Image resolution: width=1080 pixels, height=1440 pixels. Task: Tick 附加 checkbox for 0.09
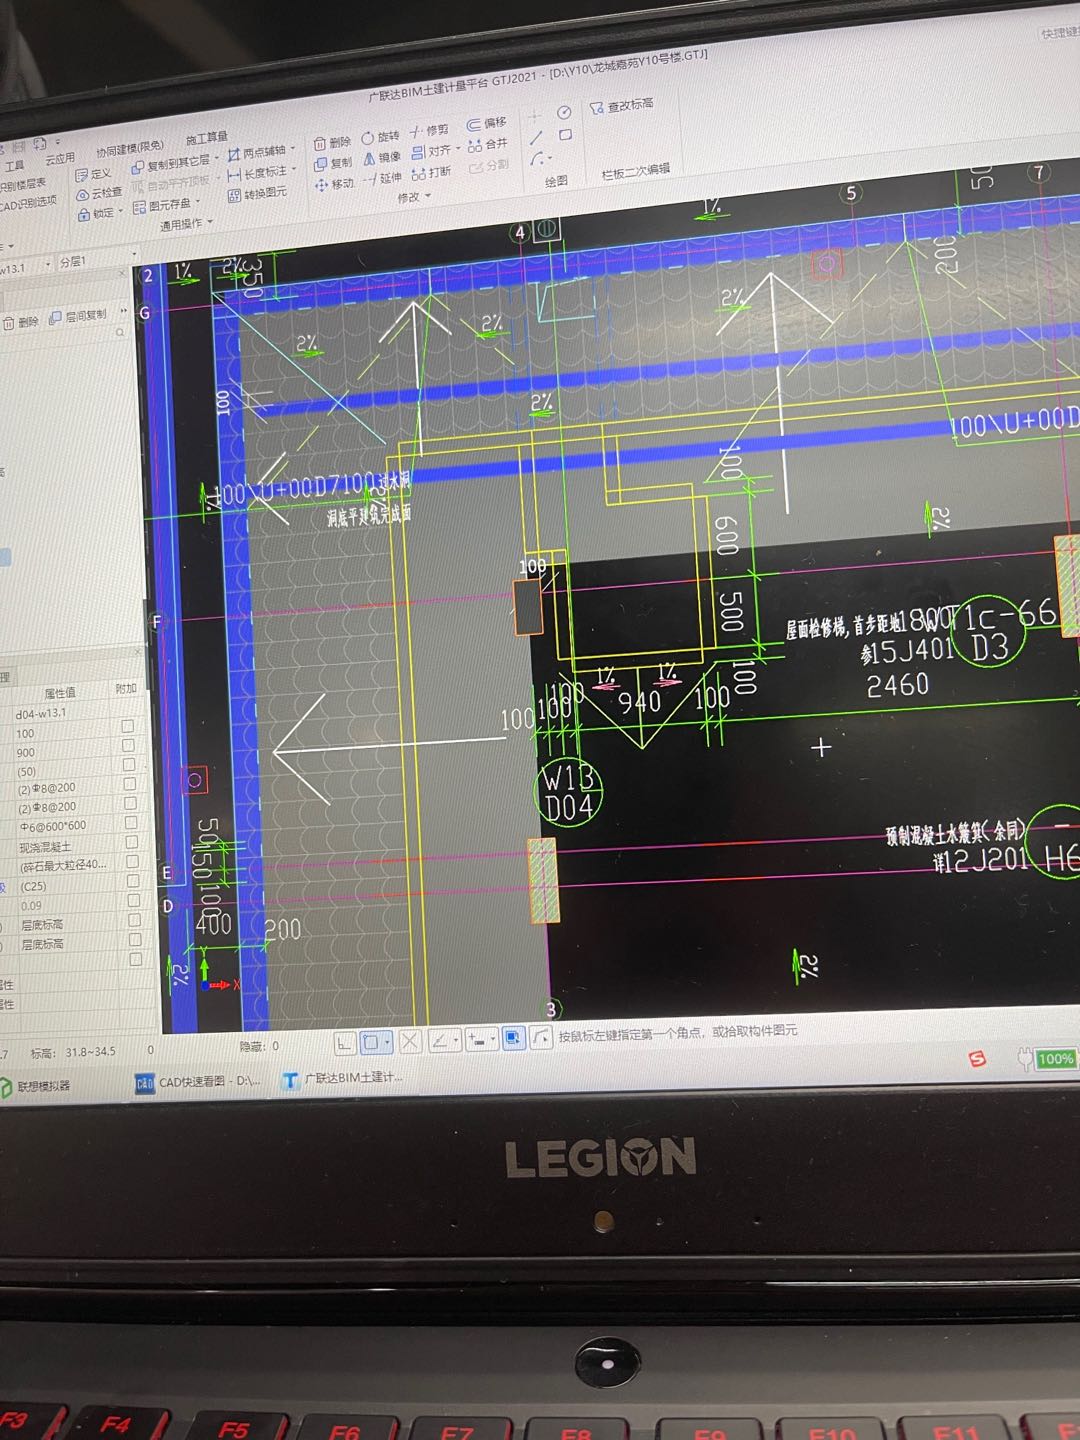coord(134,900)
